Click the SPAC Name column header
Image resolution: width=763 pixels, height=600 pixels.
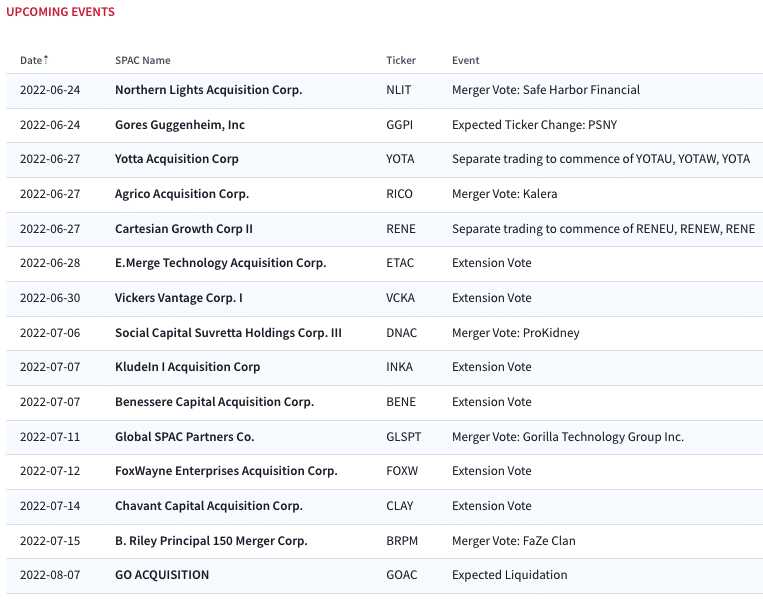(x=143, y=60)
